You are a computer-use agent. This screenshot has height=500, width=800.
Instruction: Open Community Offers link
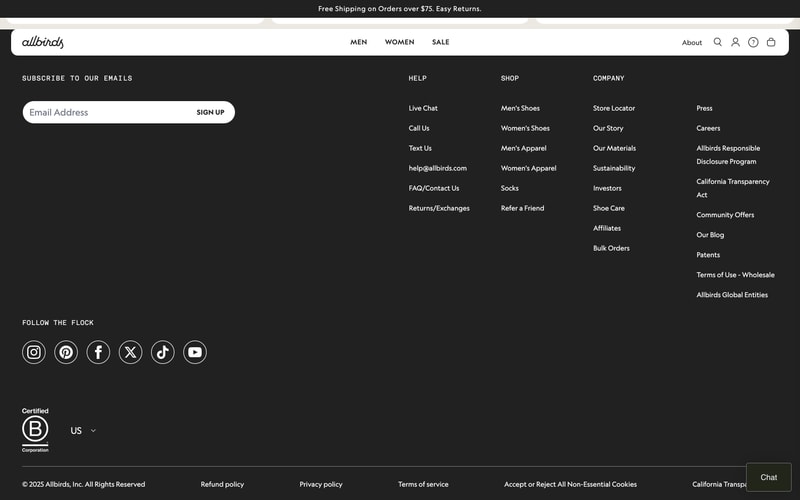[x=725, y=215]
